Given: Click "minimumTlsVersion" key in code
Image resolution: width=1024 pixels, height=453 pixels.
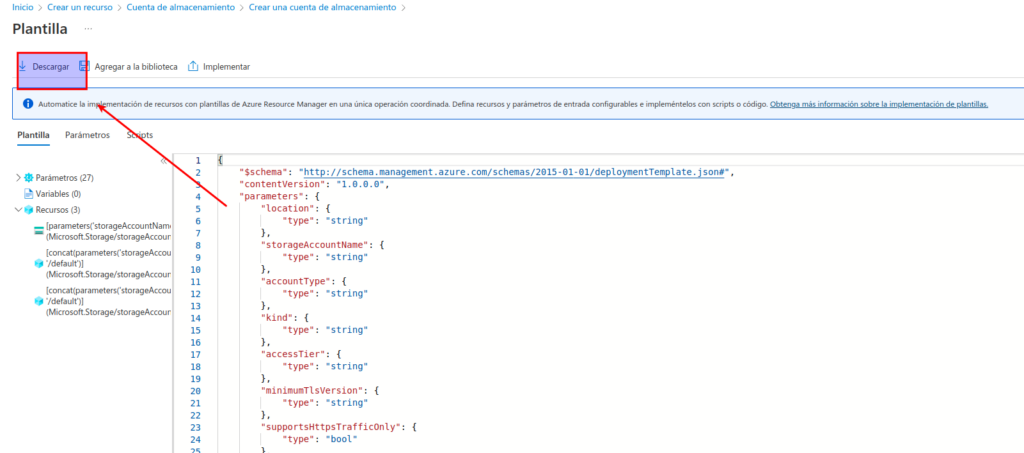Looking at the screenshot, I should point(312,391).
